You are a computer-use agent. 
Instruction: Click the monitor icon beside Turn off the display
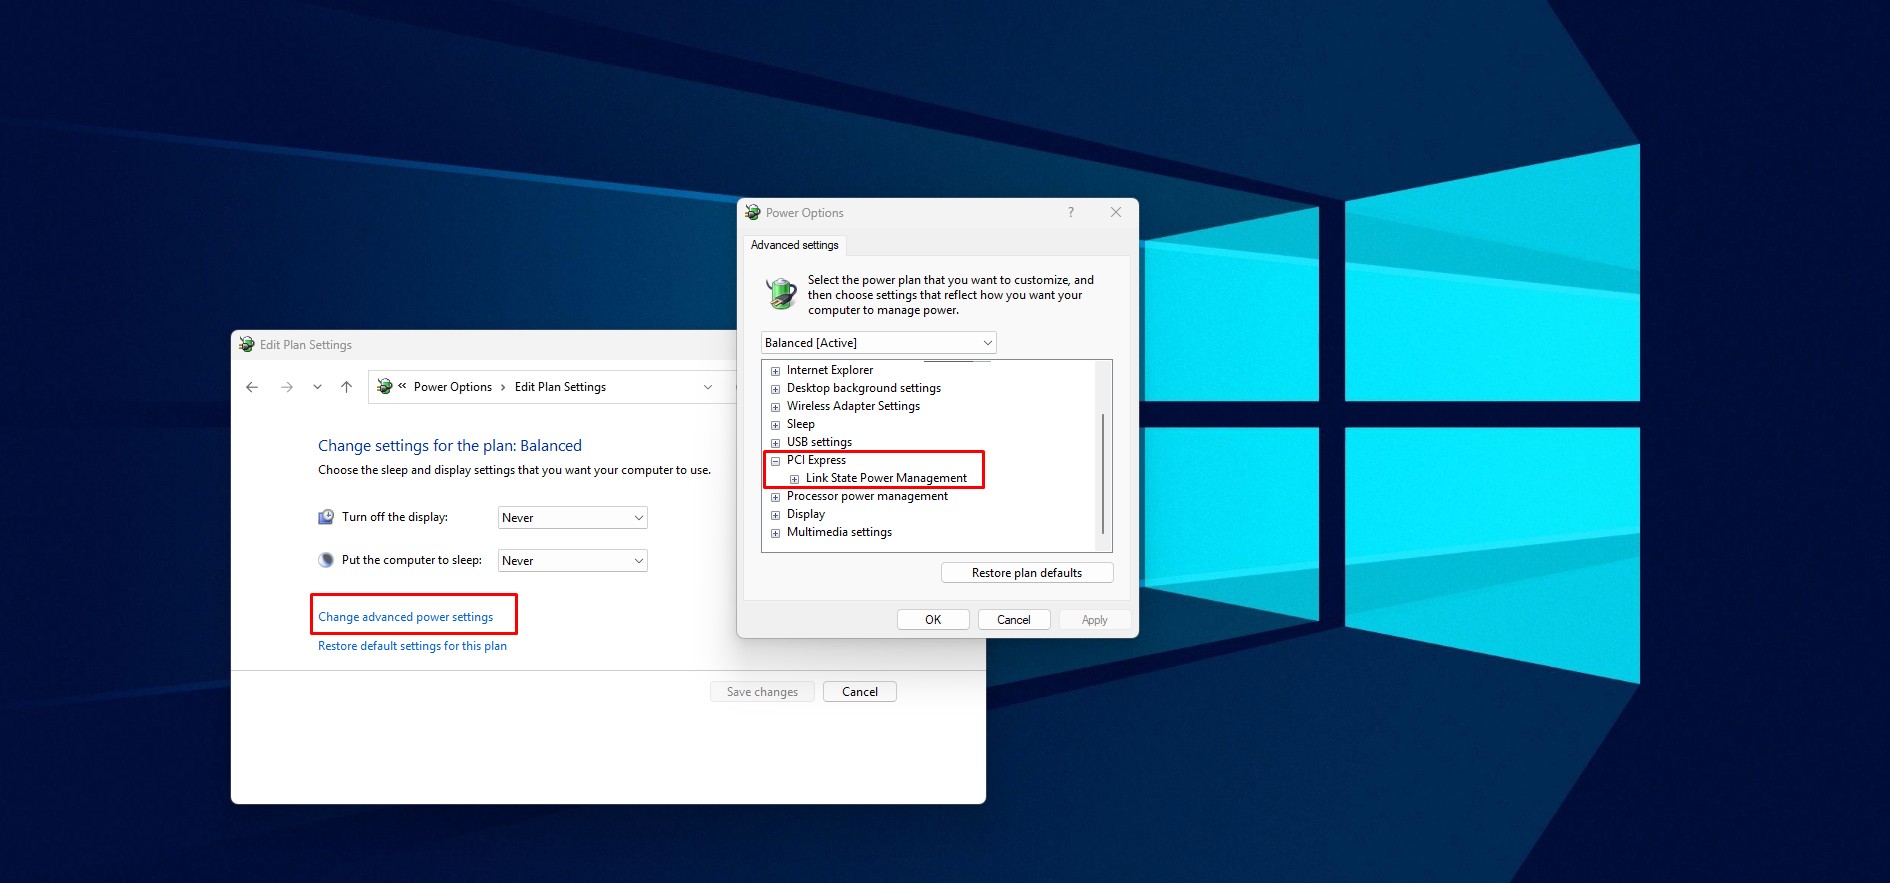[x=326, y=517]
